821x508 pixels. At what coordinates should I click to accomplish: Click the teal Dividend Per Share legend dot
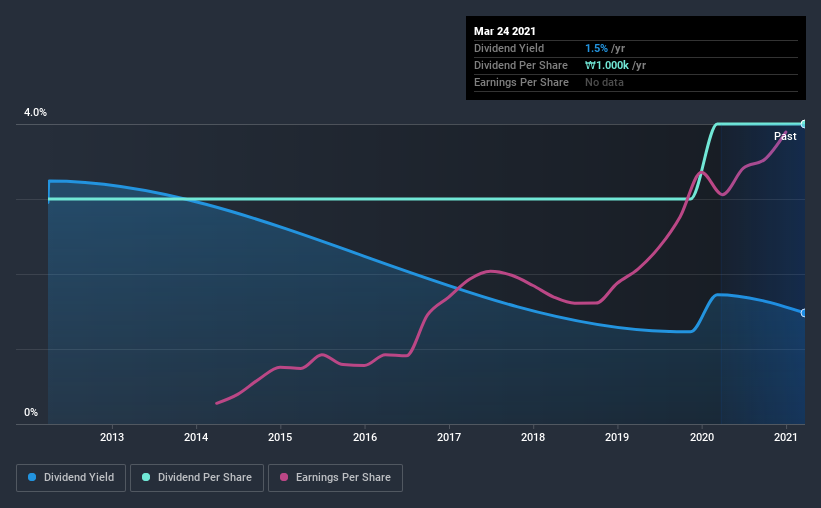pos(146,477)
